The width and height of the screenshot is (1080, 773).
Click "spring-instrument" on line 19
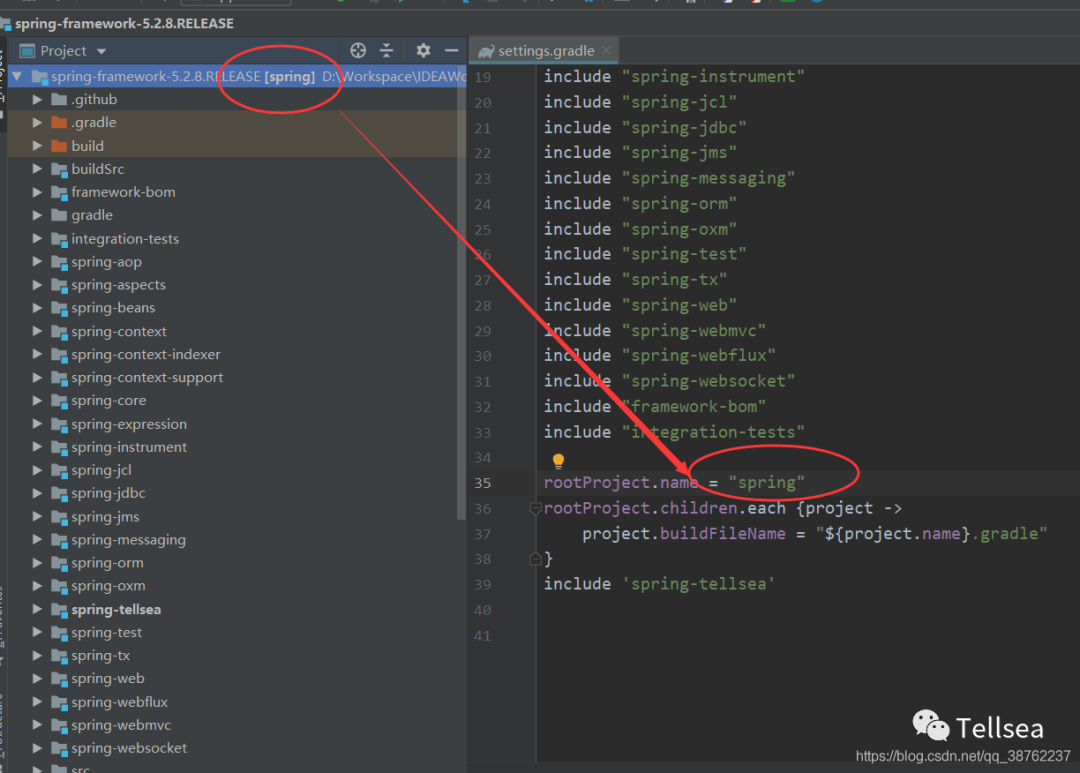click(714, 76)
